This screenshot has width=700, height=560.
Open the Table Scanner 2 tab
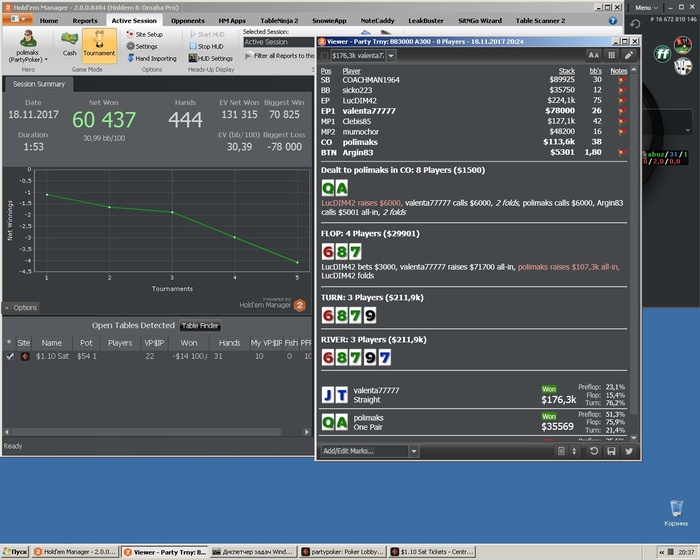(x=540, y=21)
